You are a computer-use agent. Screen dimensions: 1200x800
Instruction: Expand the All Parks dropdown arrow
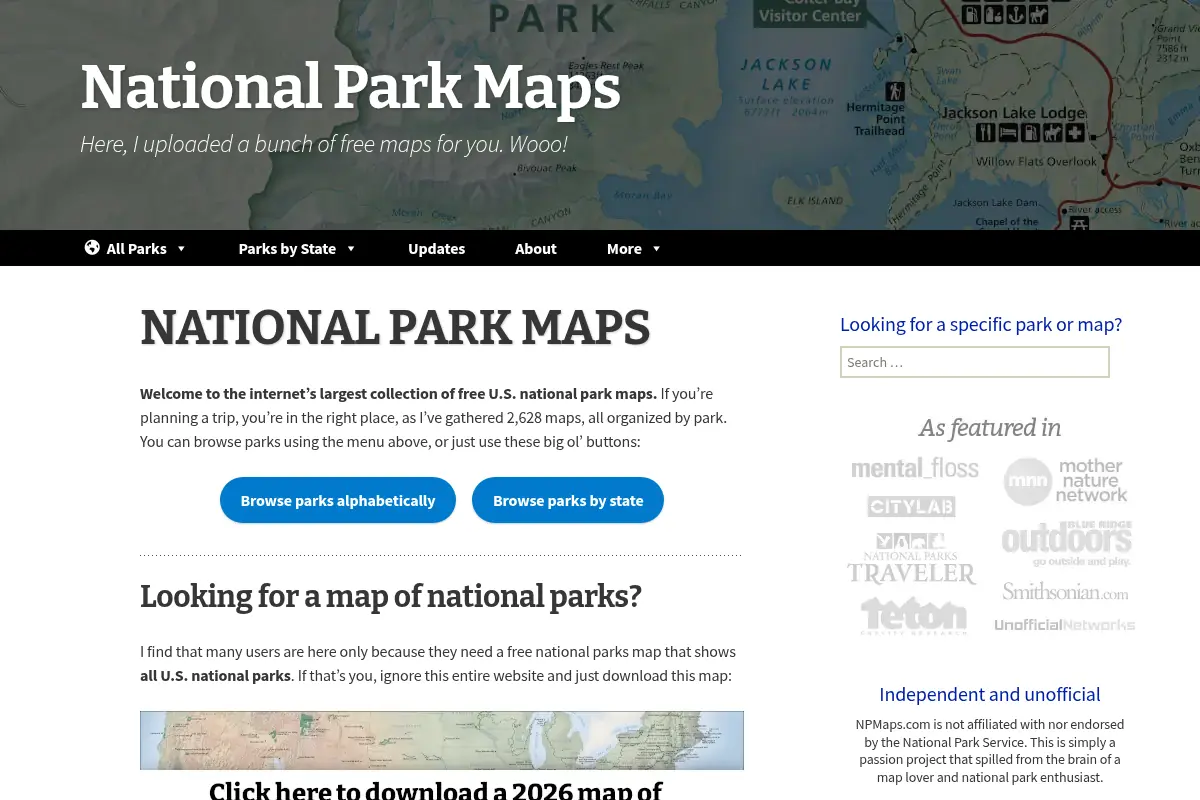pyautogui.click(x=181, y=249)
